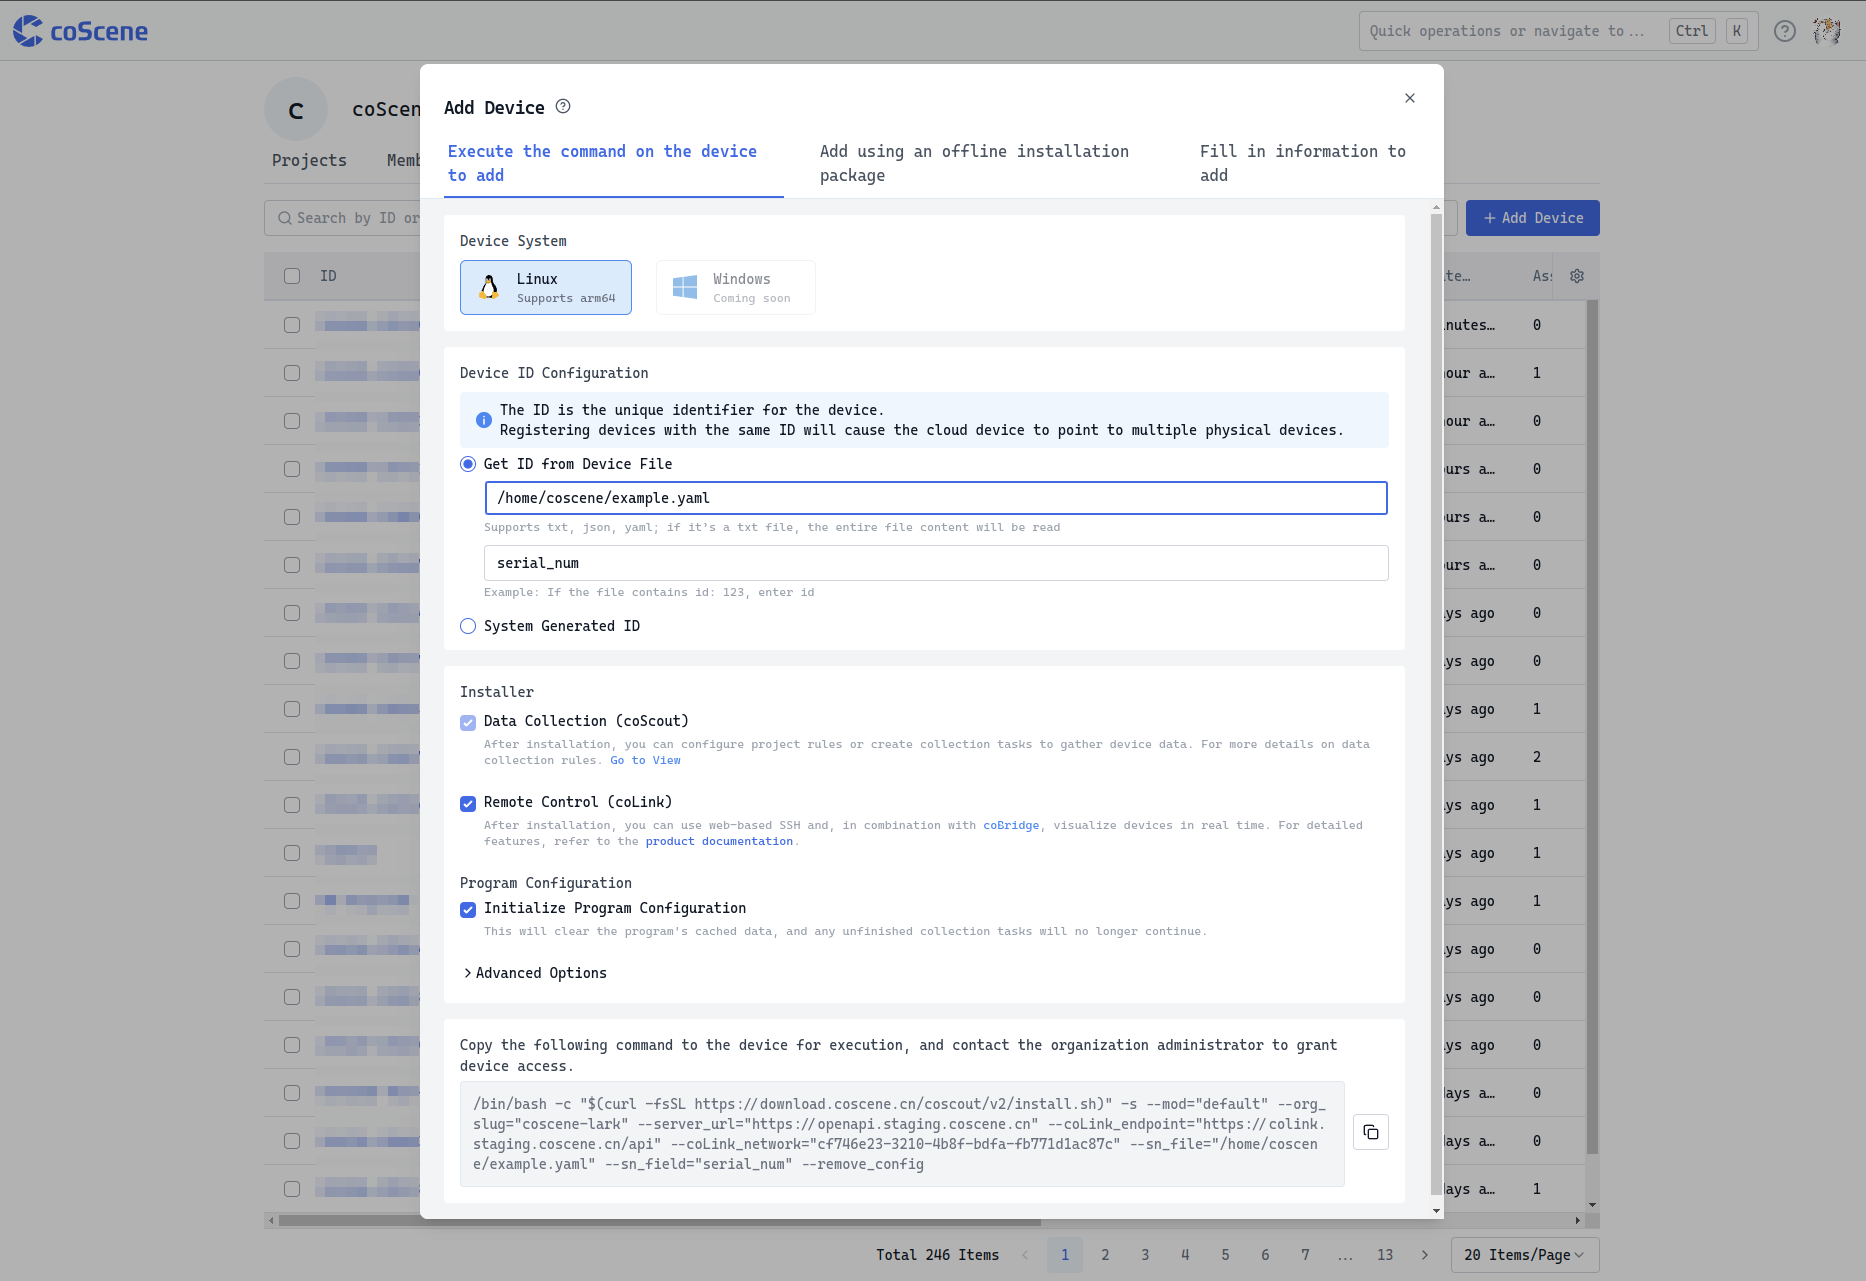Viewport: 1866px width, 1281px height.
Task: Click the coScene logo in header
Action: (x=80, y=31)
